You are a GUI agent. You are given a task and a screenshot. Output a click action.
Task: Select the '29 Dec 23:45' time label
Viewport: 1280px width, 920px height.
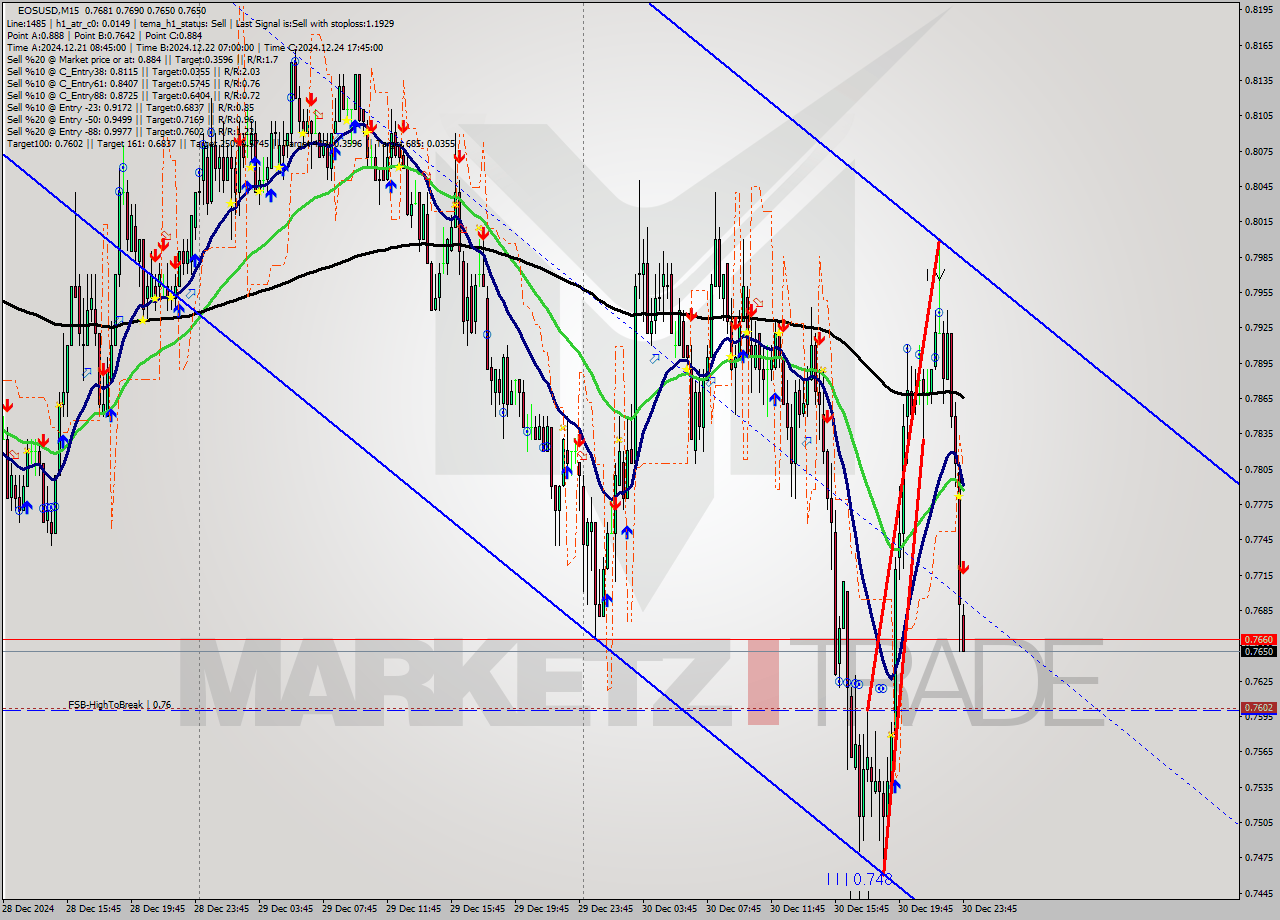pos(606,909)
